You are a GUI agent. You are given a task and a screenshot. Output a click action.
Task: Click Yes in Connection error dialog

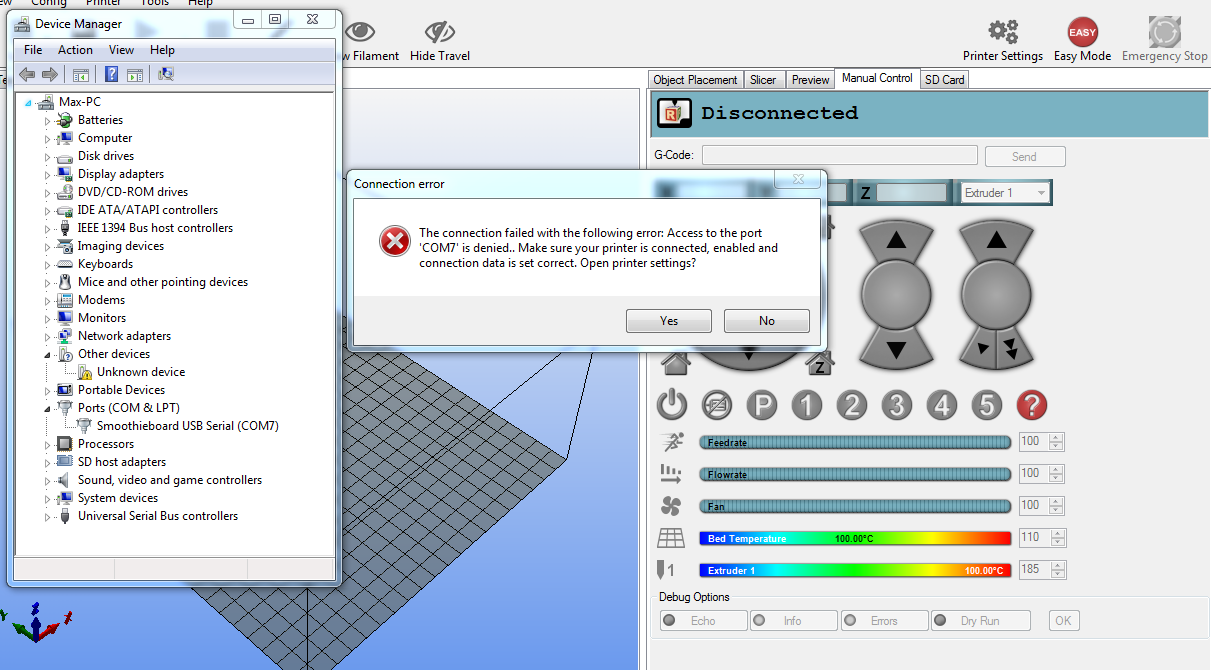point(669,321)
